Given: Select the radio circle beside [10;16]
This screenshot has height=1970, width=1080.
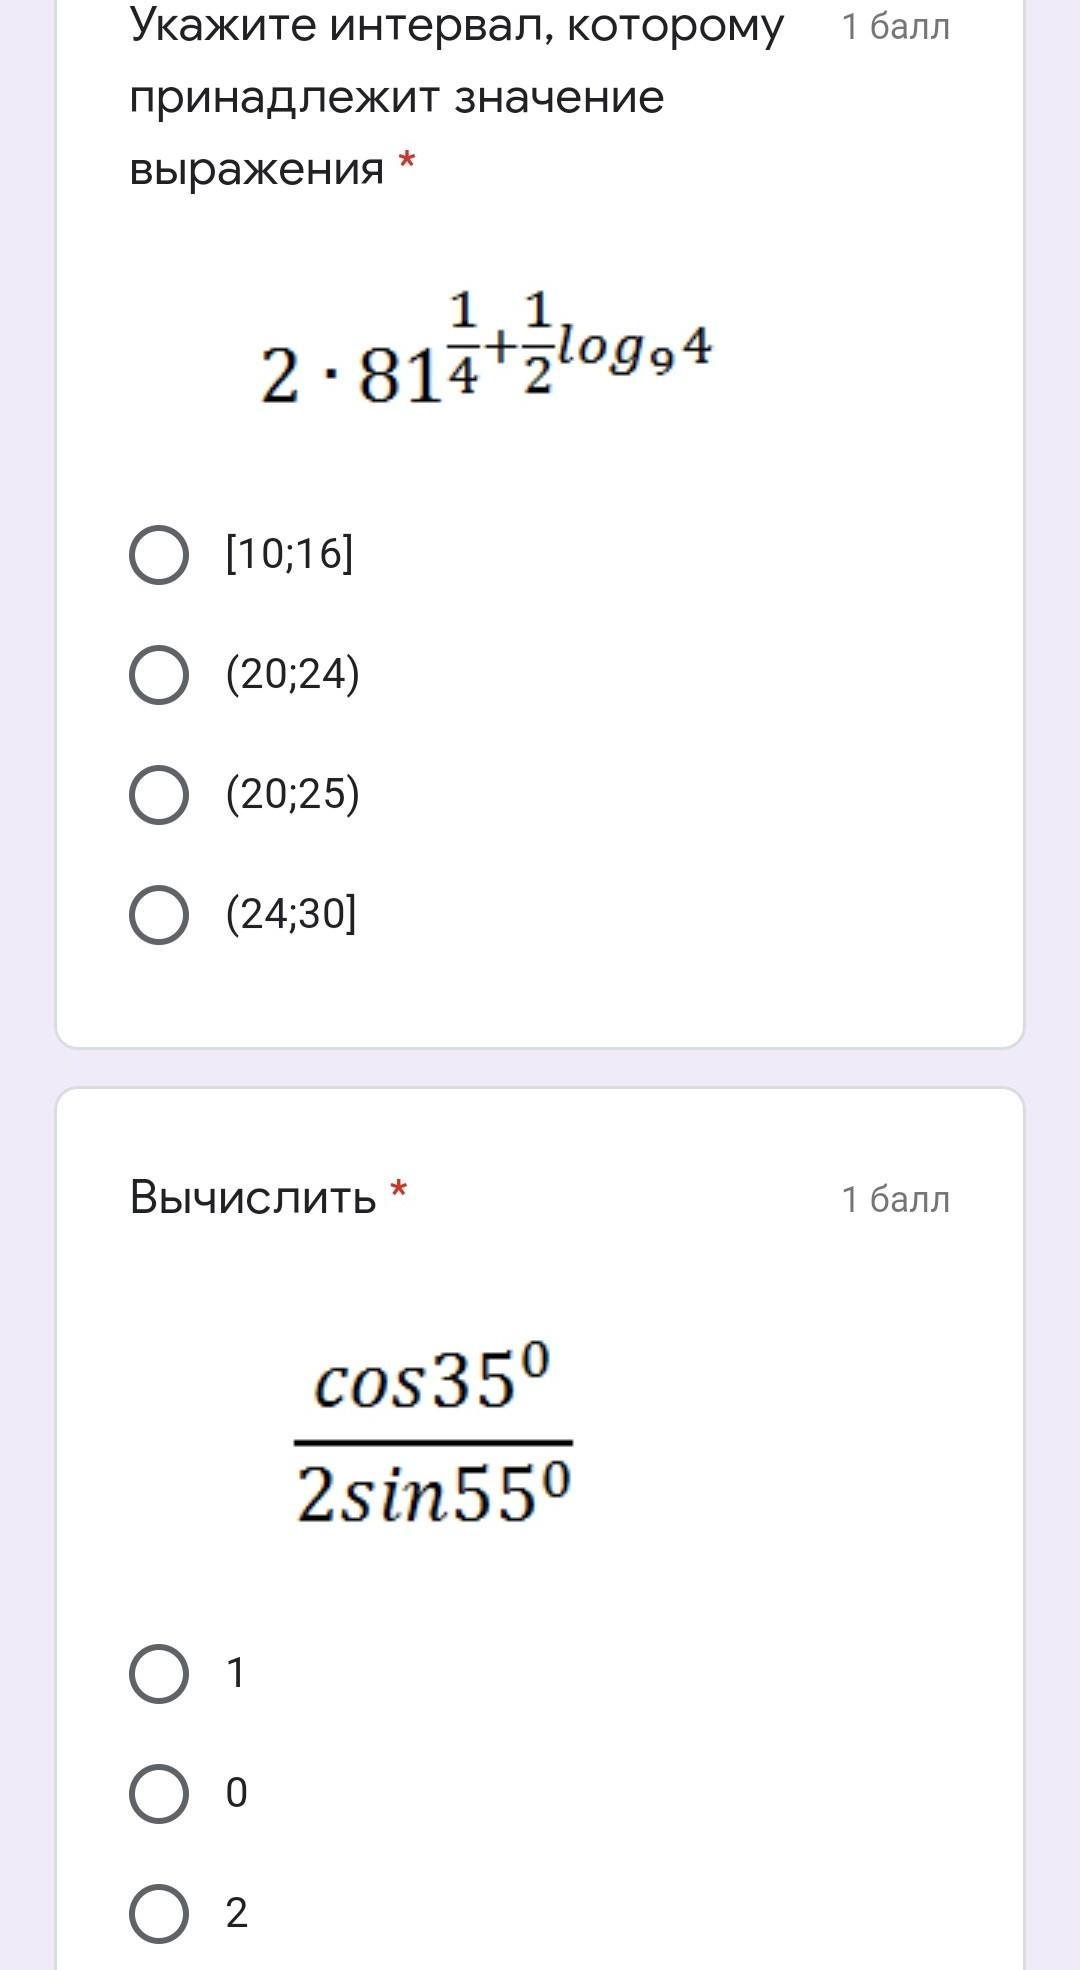Looking at the screenshot, I should [x=159, y=555].
